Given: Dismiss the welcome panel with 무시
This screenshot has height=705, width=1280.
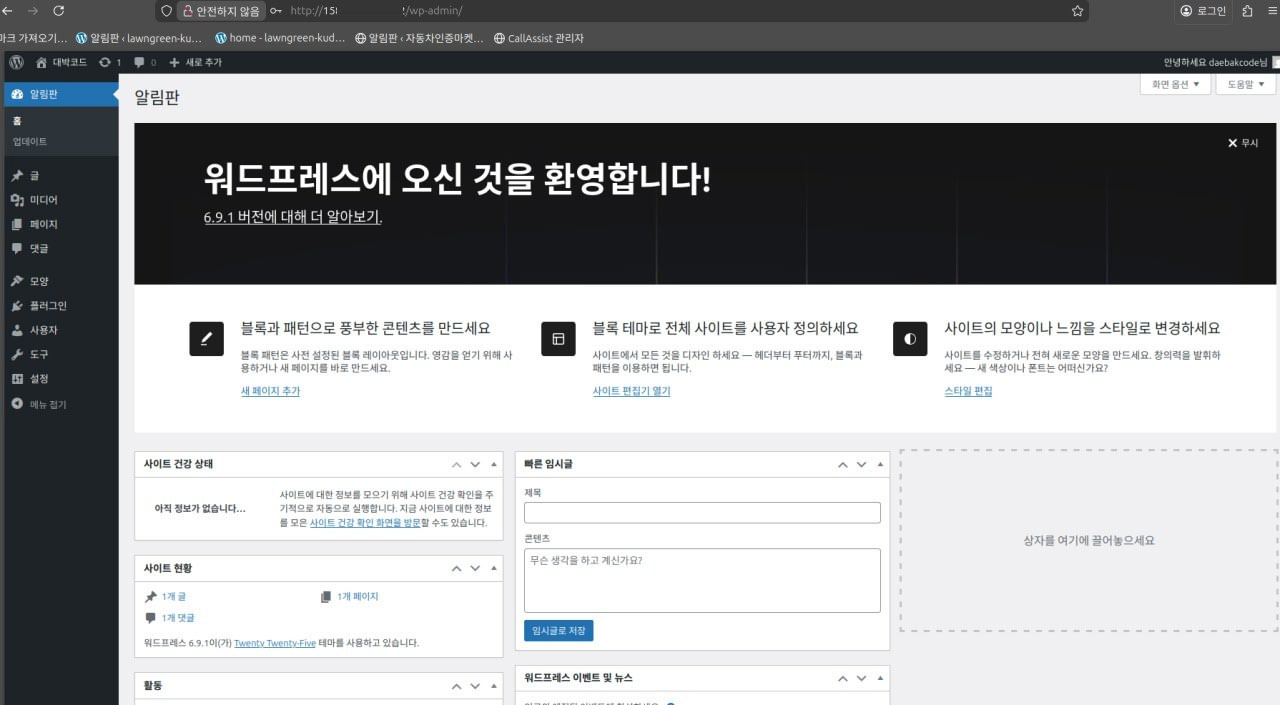Looking at the screenshot, I should [1243, 143].
